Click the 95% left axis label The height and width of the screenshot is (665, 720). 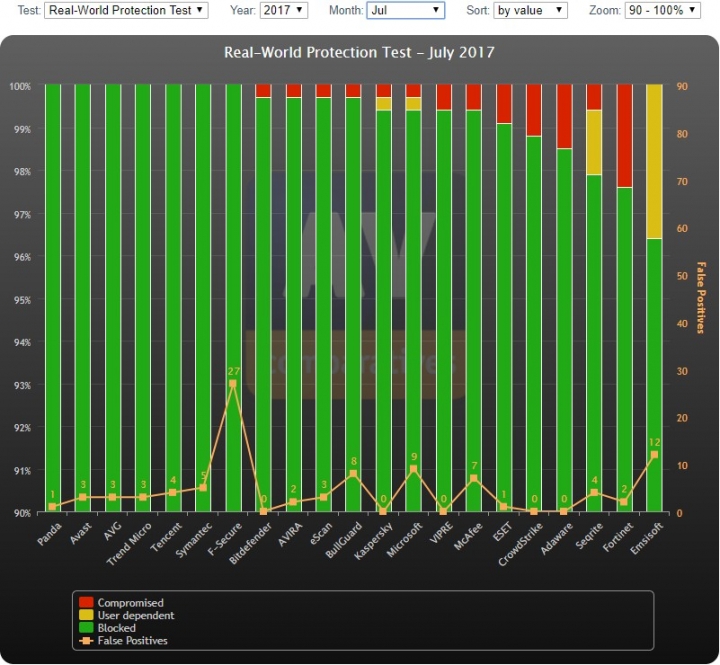(22, 300)
